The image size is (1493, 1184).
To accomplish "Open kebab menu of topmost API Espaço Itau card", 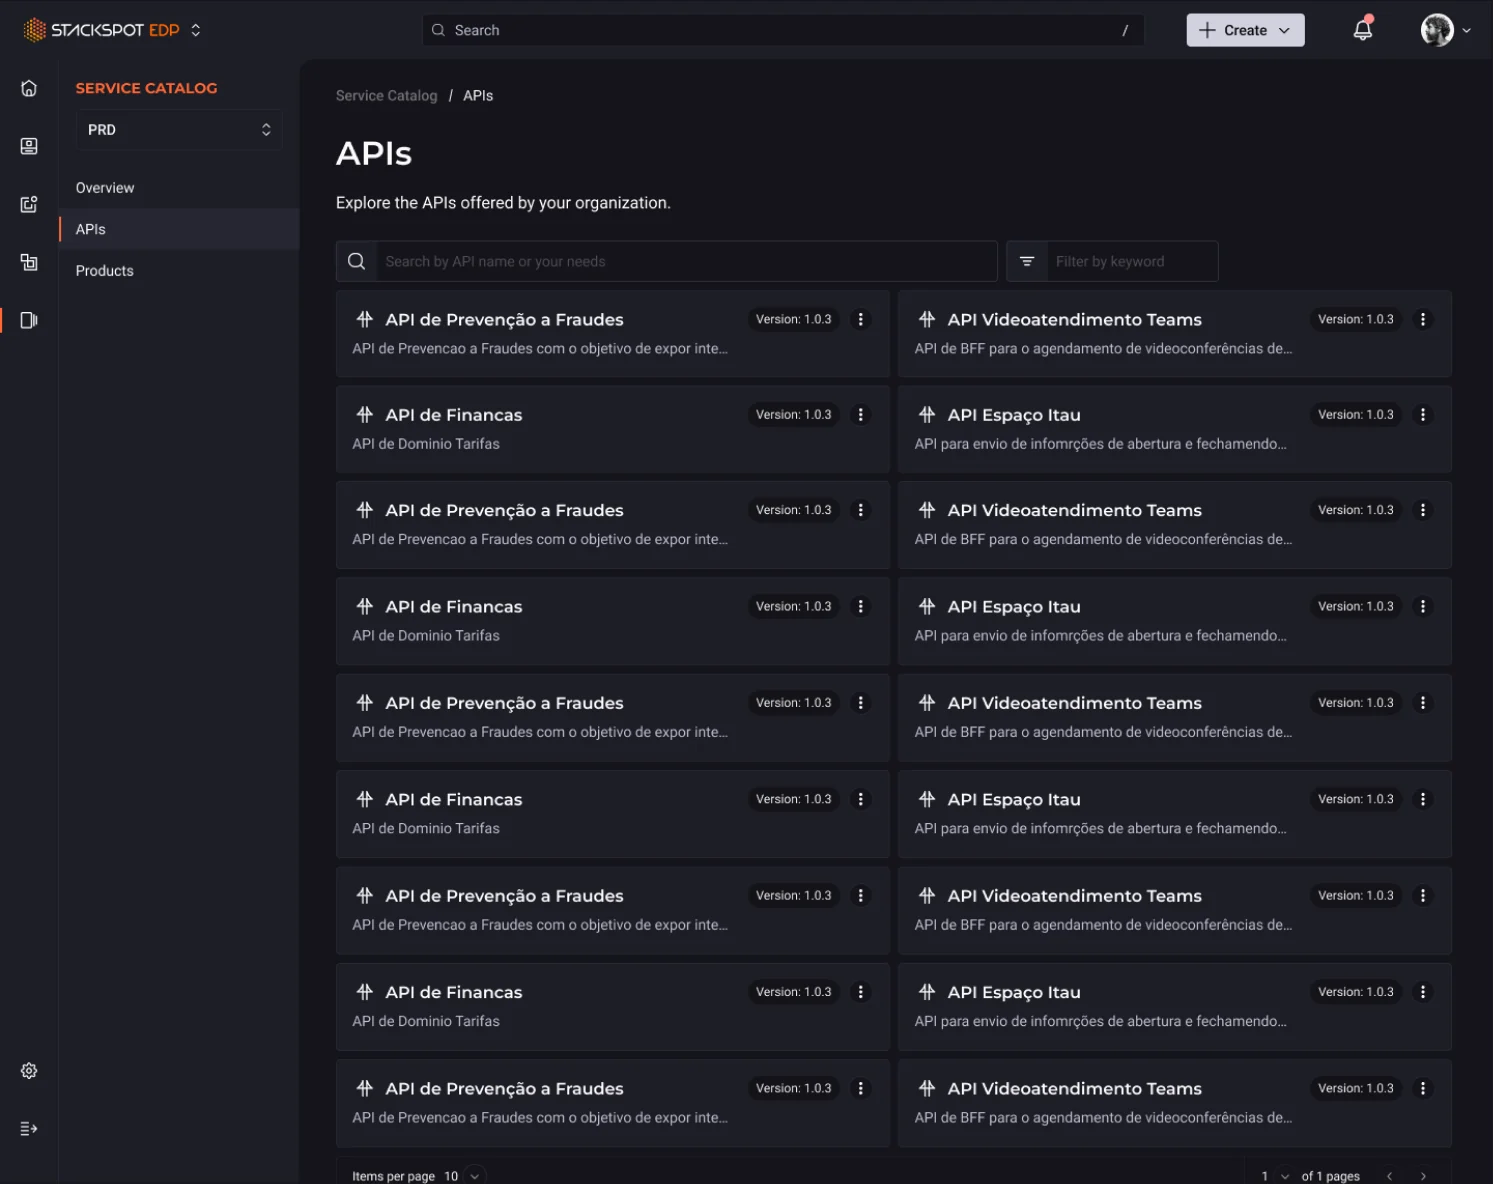I will click(x=1423, y=415).
